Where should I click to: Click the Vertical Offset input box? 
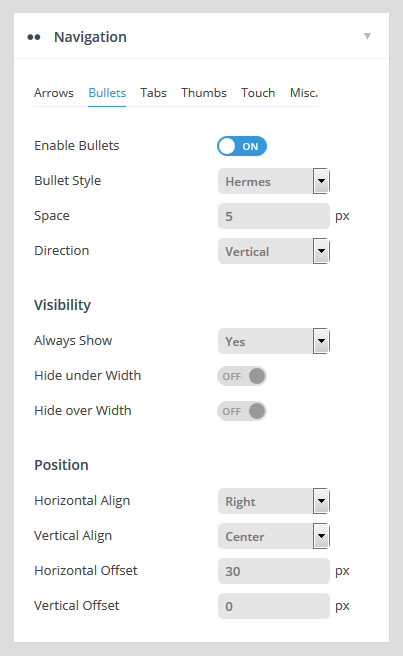[274, 606]
